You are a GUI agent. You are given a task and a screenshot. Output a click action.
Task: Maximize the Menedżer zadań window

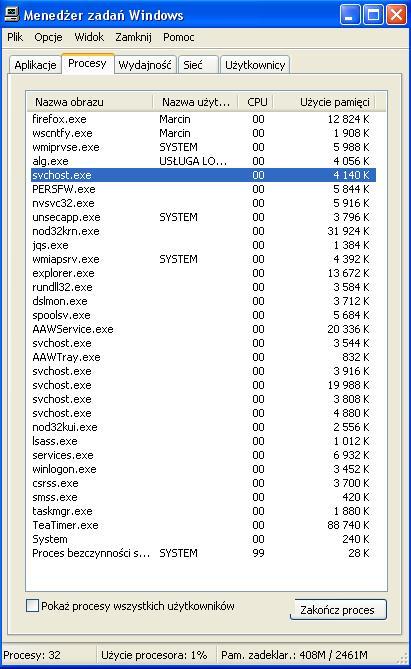373,15
